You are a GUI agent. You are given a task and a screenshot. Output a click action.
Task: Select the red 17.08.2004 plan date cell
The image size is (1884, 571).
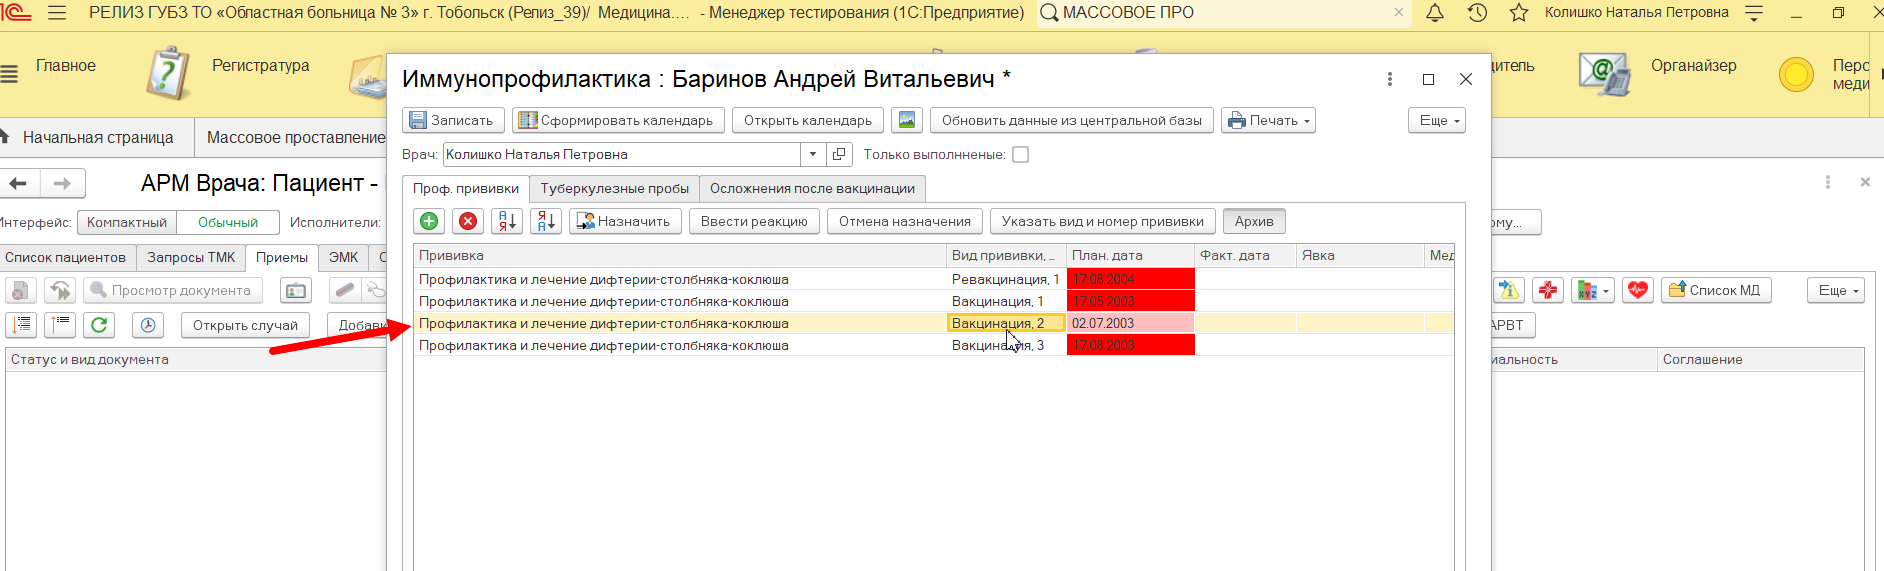click(x=1130, y=279)
